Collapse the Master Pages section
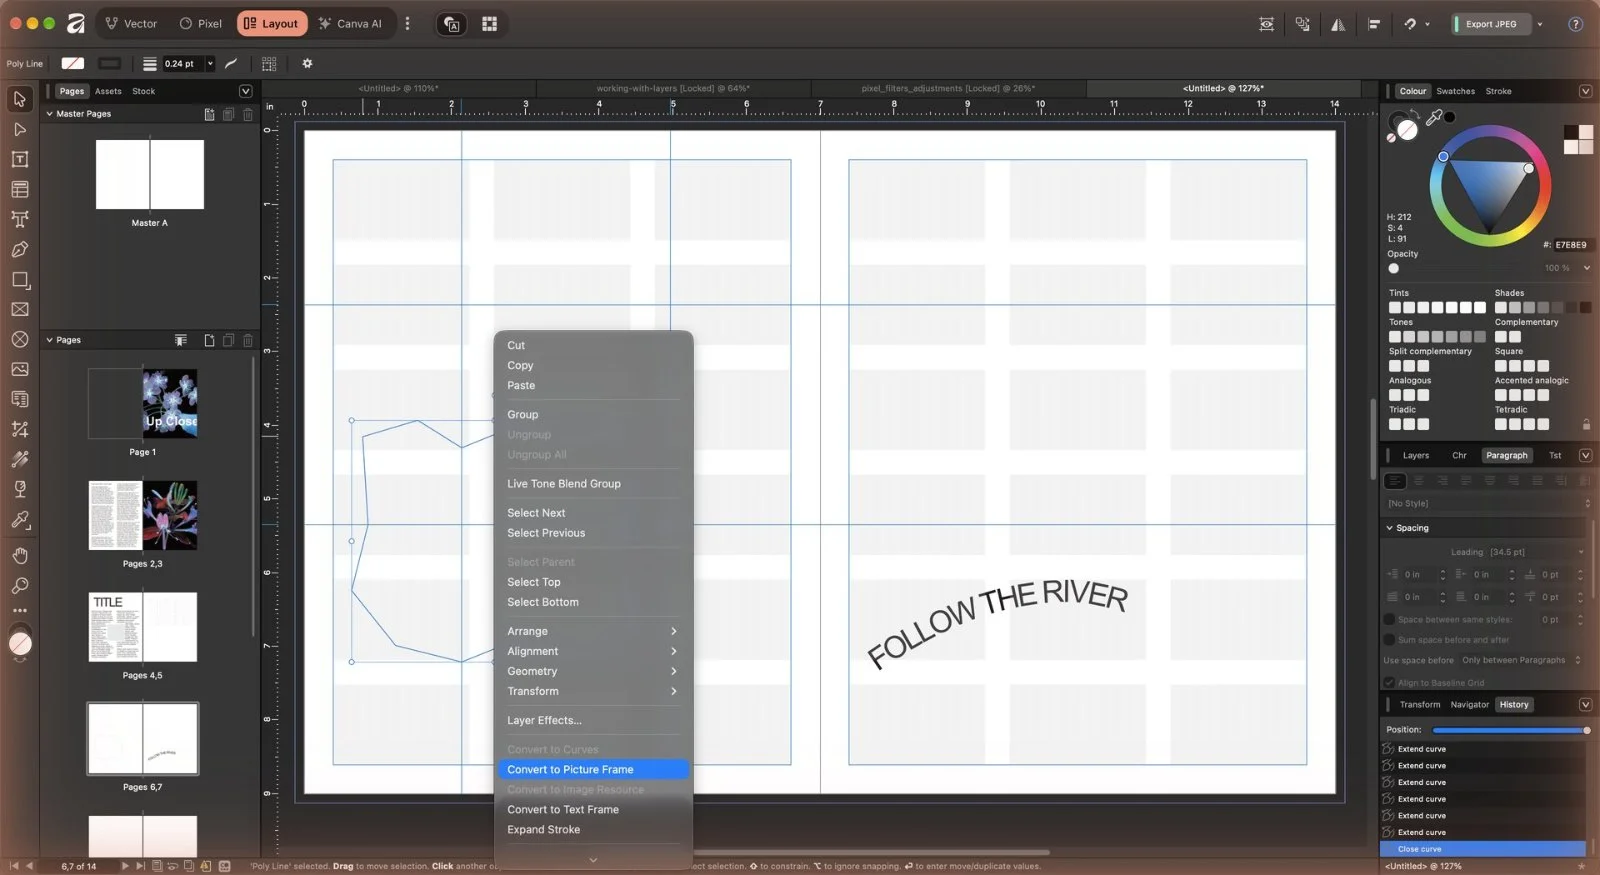The height and width of the screenshot is (875, 1600). (50, 114)
